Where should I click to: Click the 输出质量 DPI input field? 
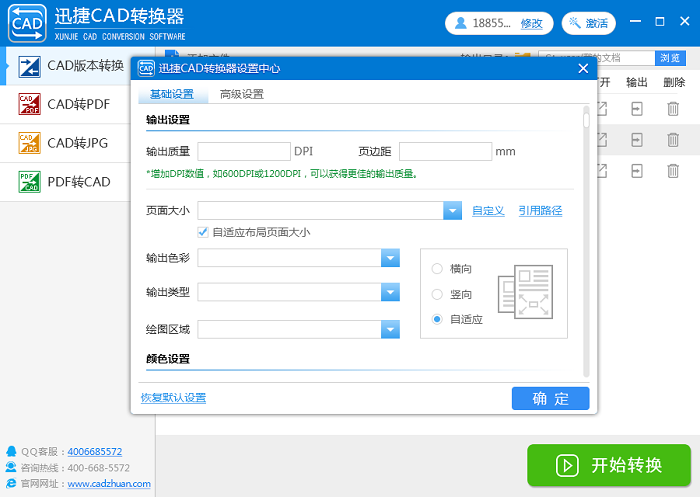click(244, 151)
